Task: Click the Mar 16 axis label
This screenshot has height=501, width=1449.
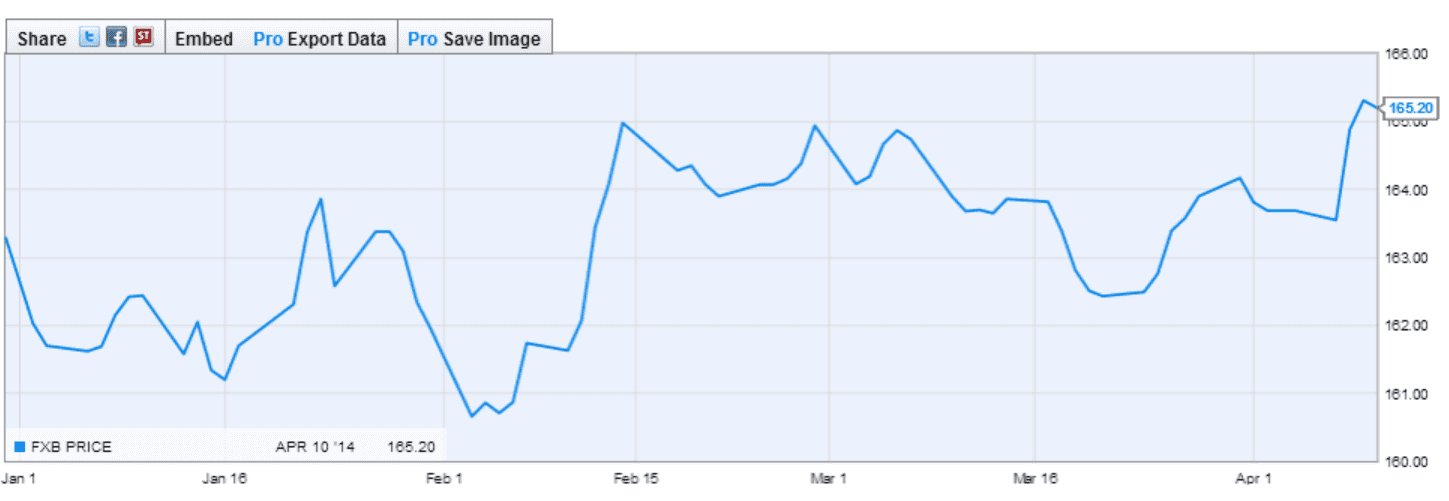Action: pyautogui.click(x=1036, y=477)
